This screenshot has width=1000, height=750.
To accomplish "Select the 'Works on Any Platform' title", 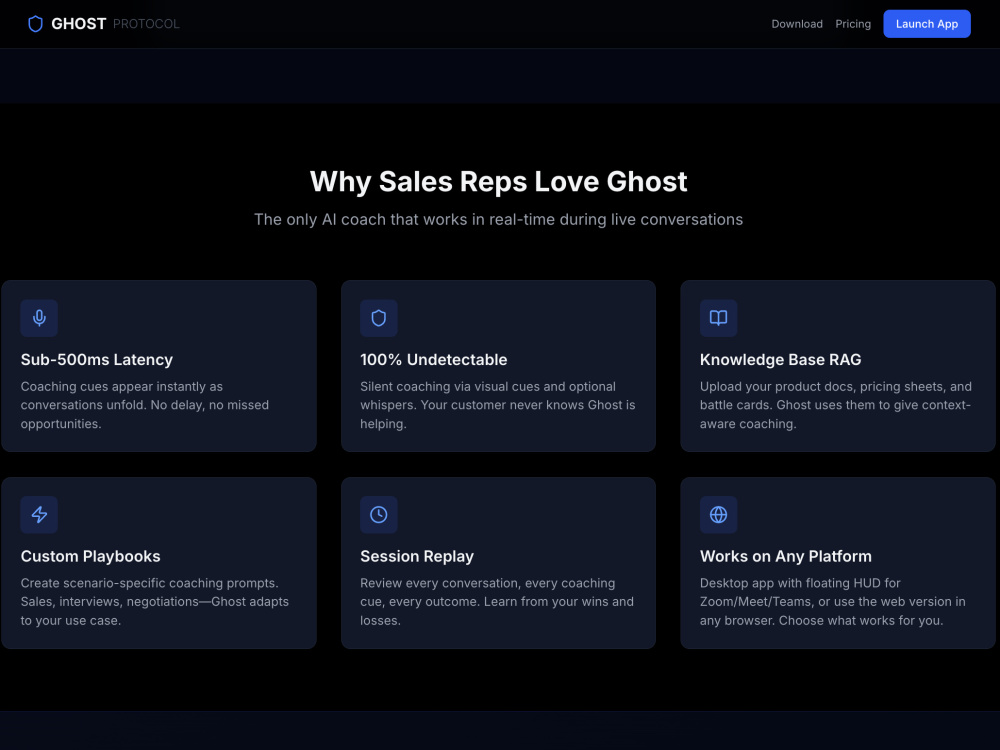I will click(786, 556).
